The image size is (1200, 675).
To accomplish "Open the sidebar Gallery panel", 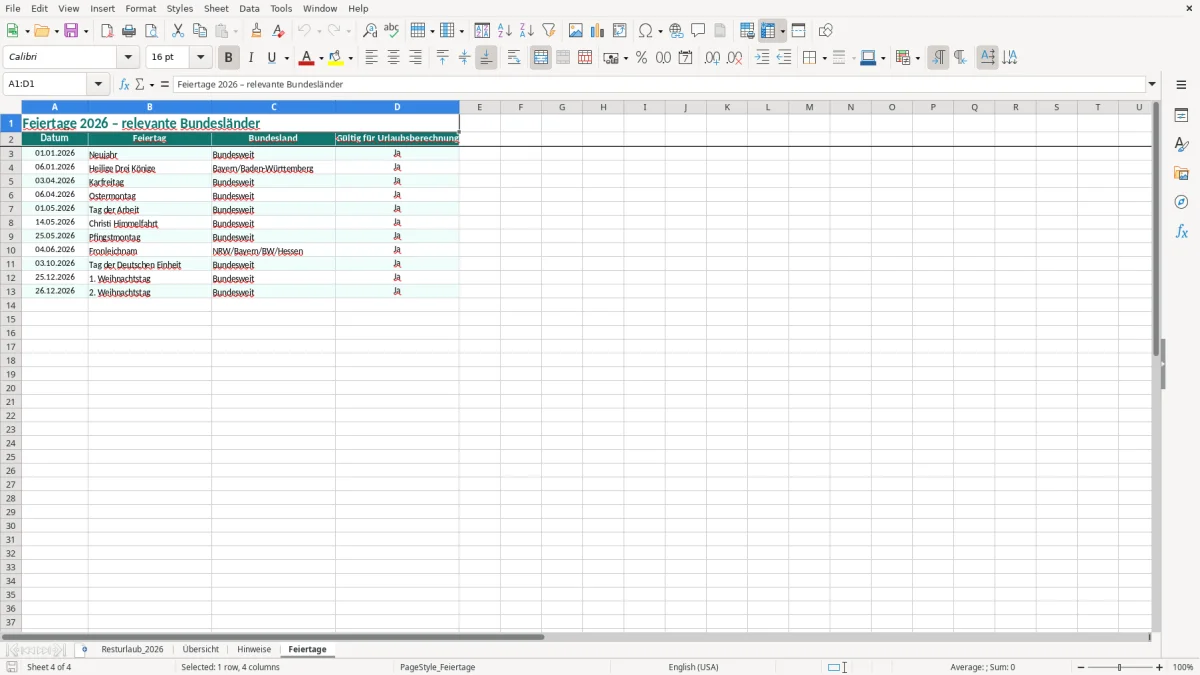I will pyautogui.click(x=1181, y=173).
